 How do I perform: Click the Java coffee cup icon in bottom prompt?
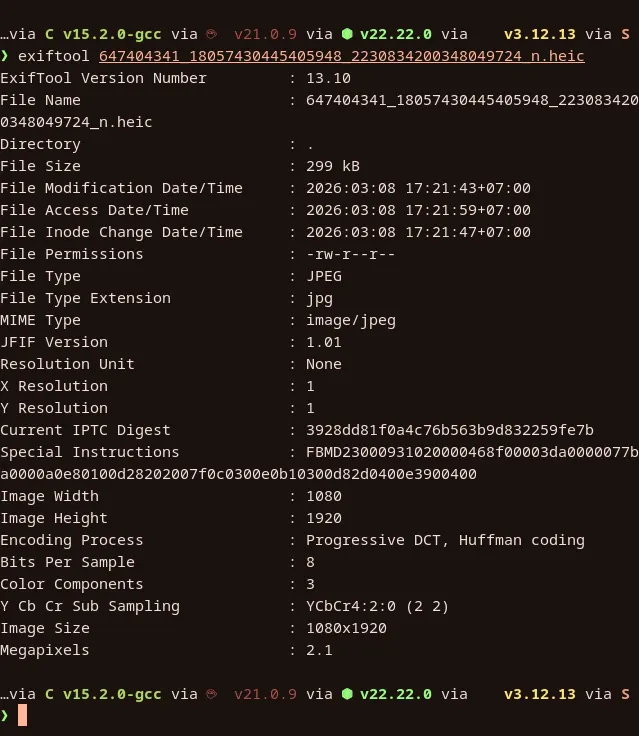[210, 694]
